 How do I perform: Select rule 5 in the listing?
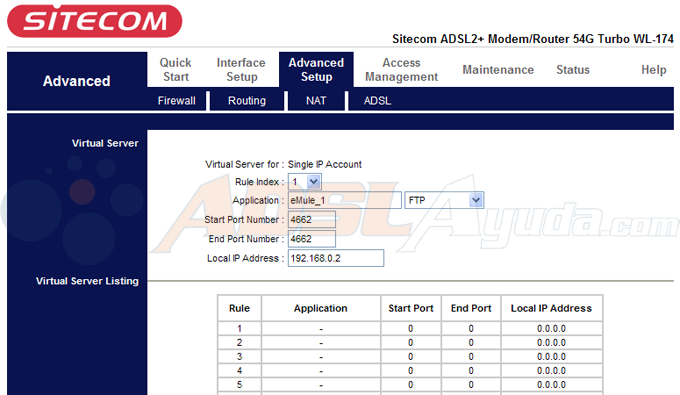pos(239,385)
